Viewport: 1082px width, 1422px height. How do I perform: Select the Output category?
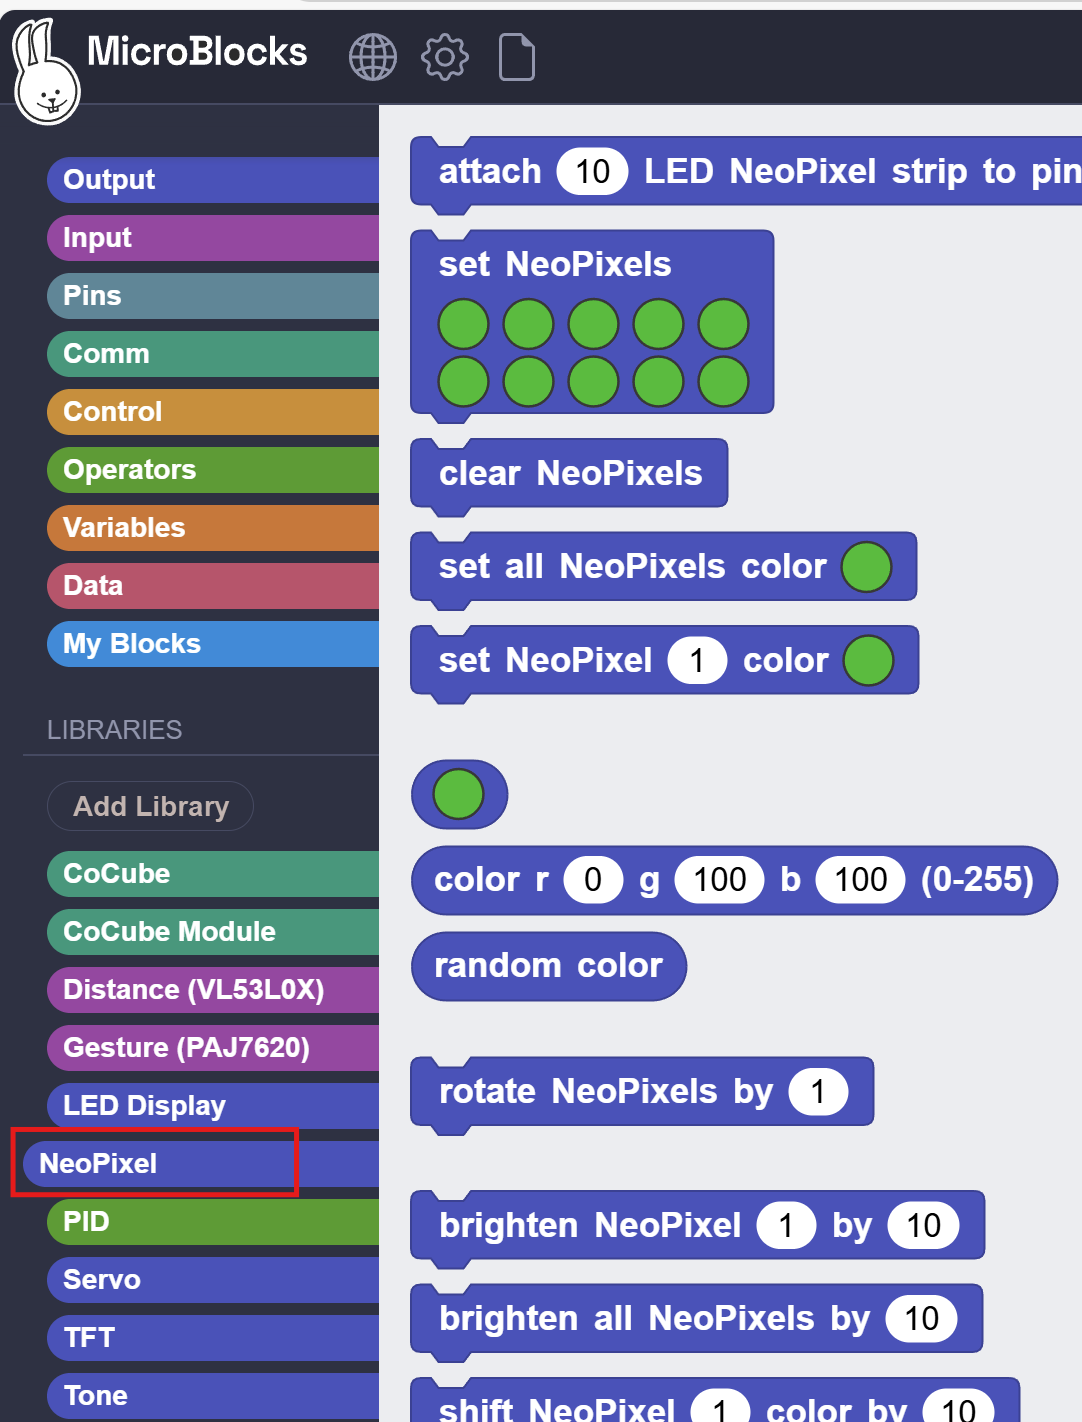(x=213, y=180)
